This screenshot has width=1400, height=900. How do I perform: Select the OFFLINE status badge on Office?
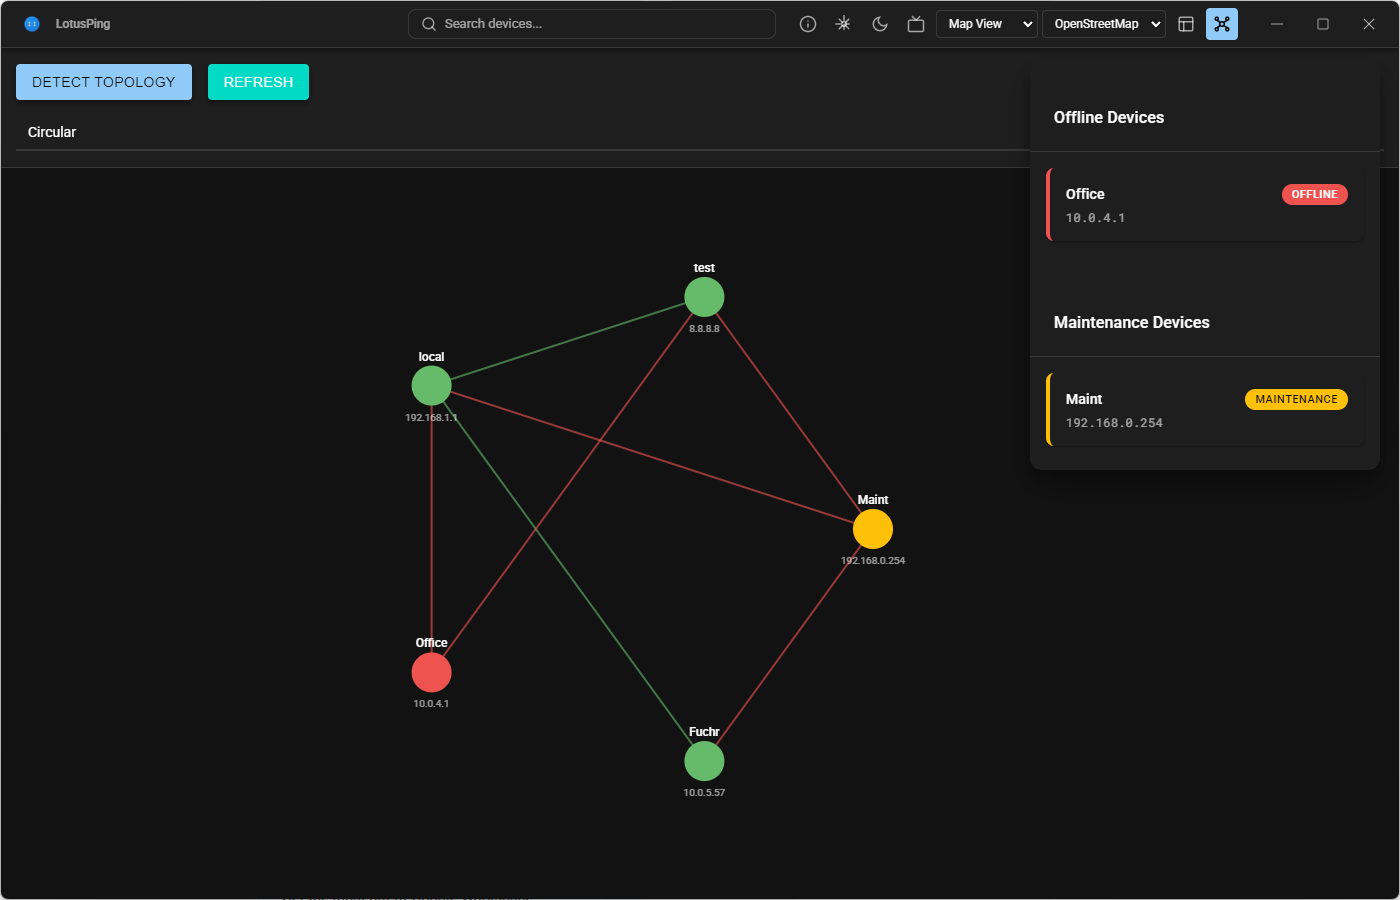[x=1314, y=194]
